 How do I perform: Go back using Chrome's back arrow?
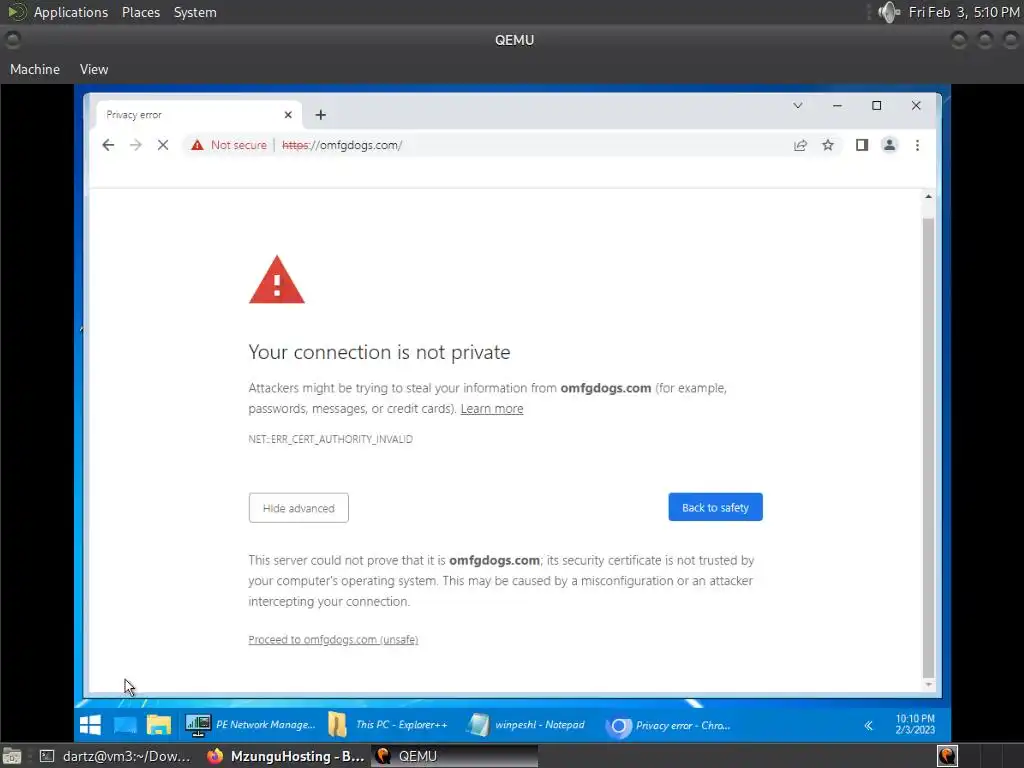108,145
